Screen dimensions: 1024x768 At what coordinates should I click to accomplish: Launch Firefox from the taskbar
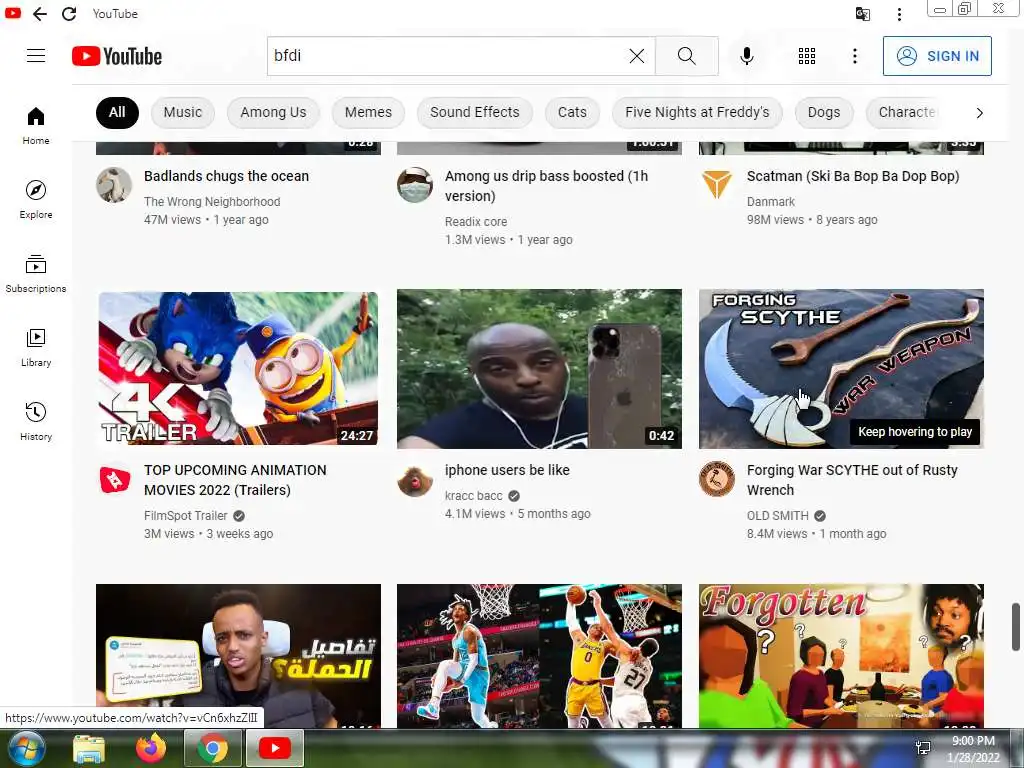151,748
